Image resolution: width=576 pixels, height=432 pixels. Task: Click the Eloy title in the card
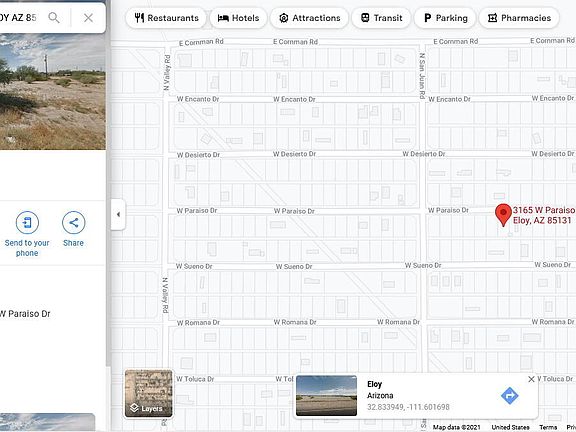coord(374,384)
